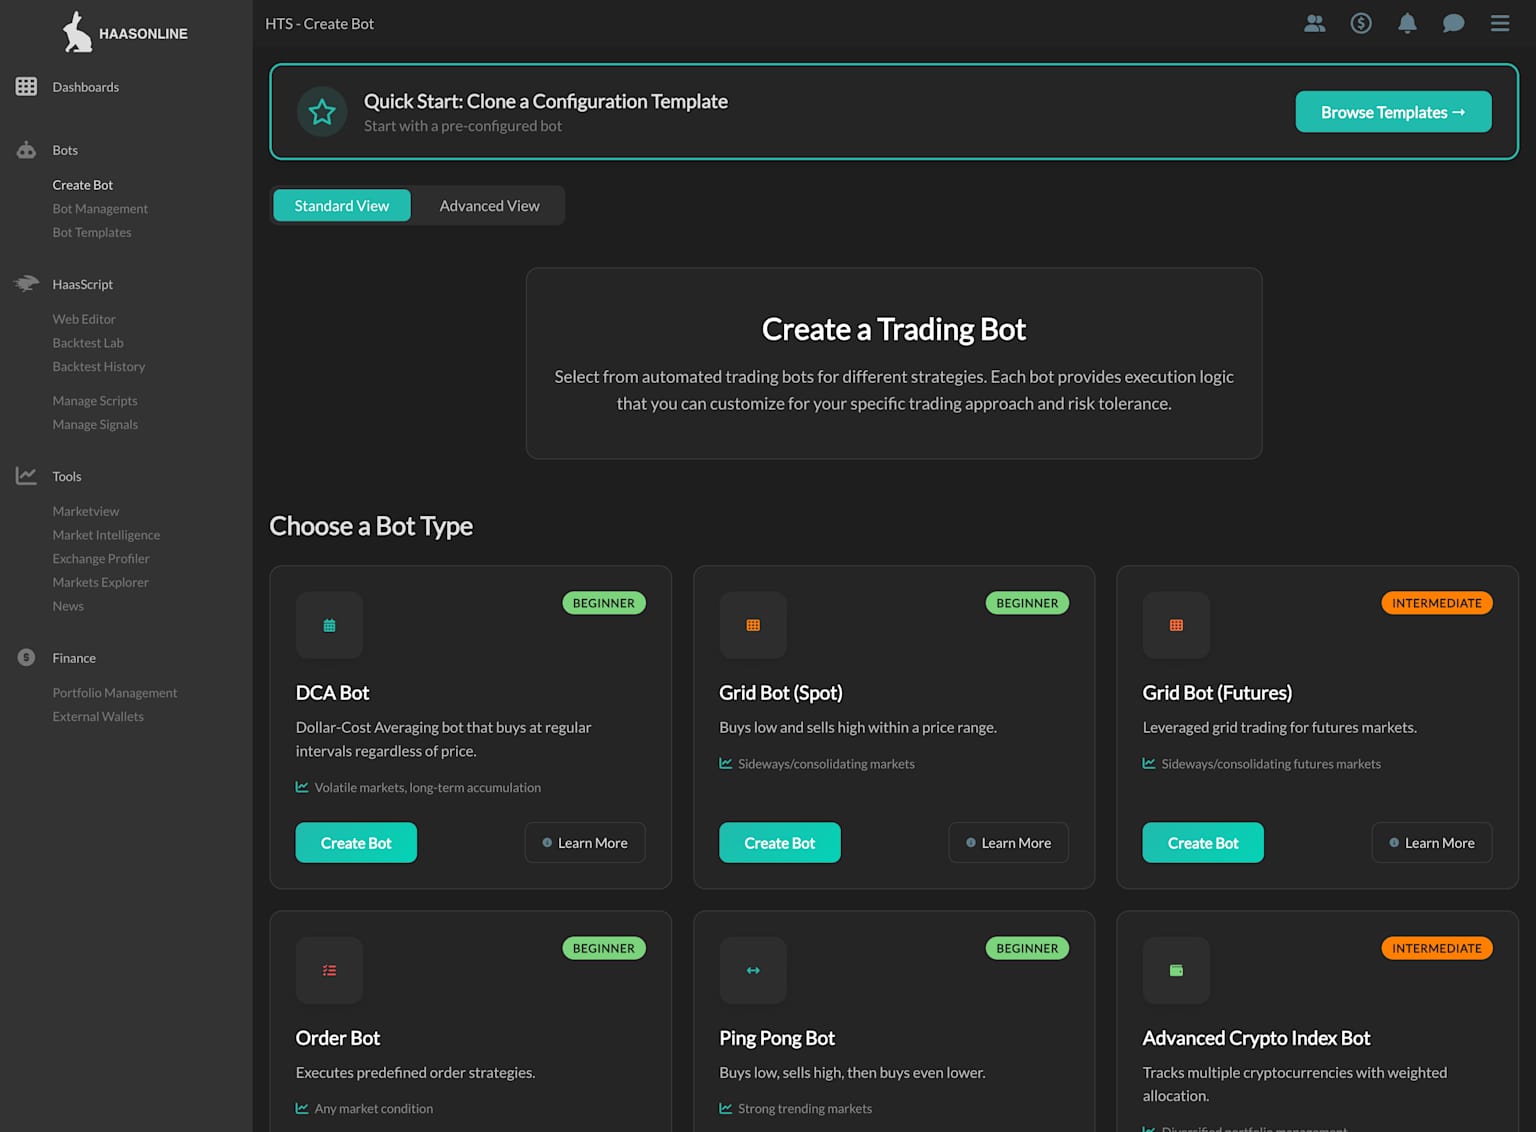The height and width of the screenshot is (1132, 1536).
Task: Select the Dashboards grid icon in sidebar
Action: tap(27, 86)
